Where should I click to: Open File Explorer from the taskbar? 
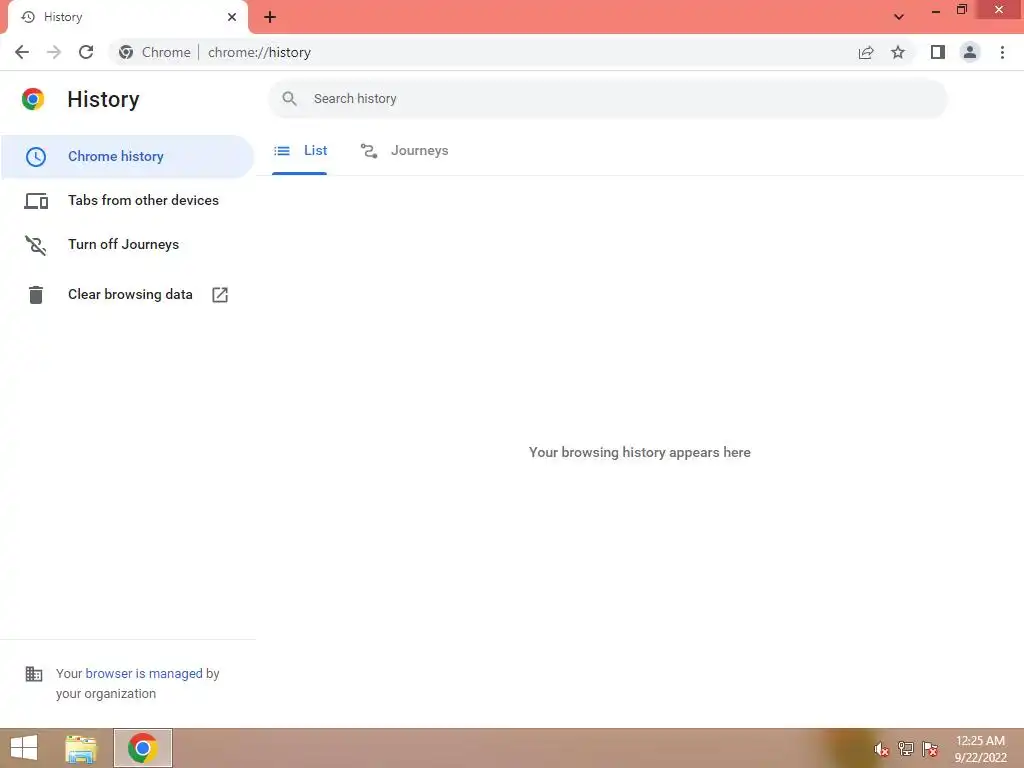(x=81, y=748)
